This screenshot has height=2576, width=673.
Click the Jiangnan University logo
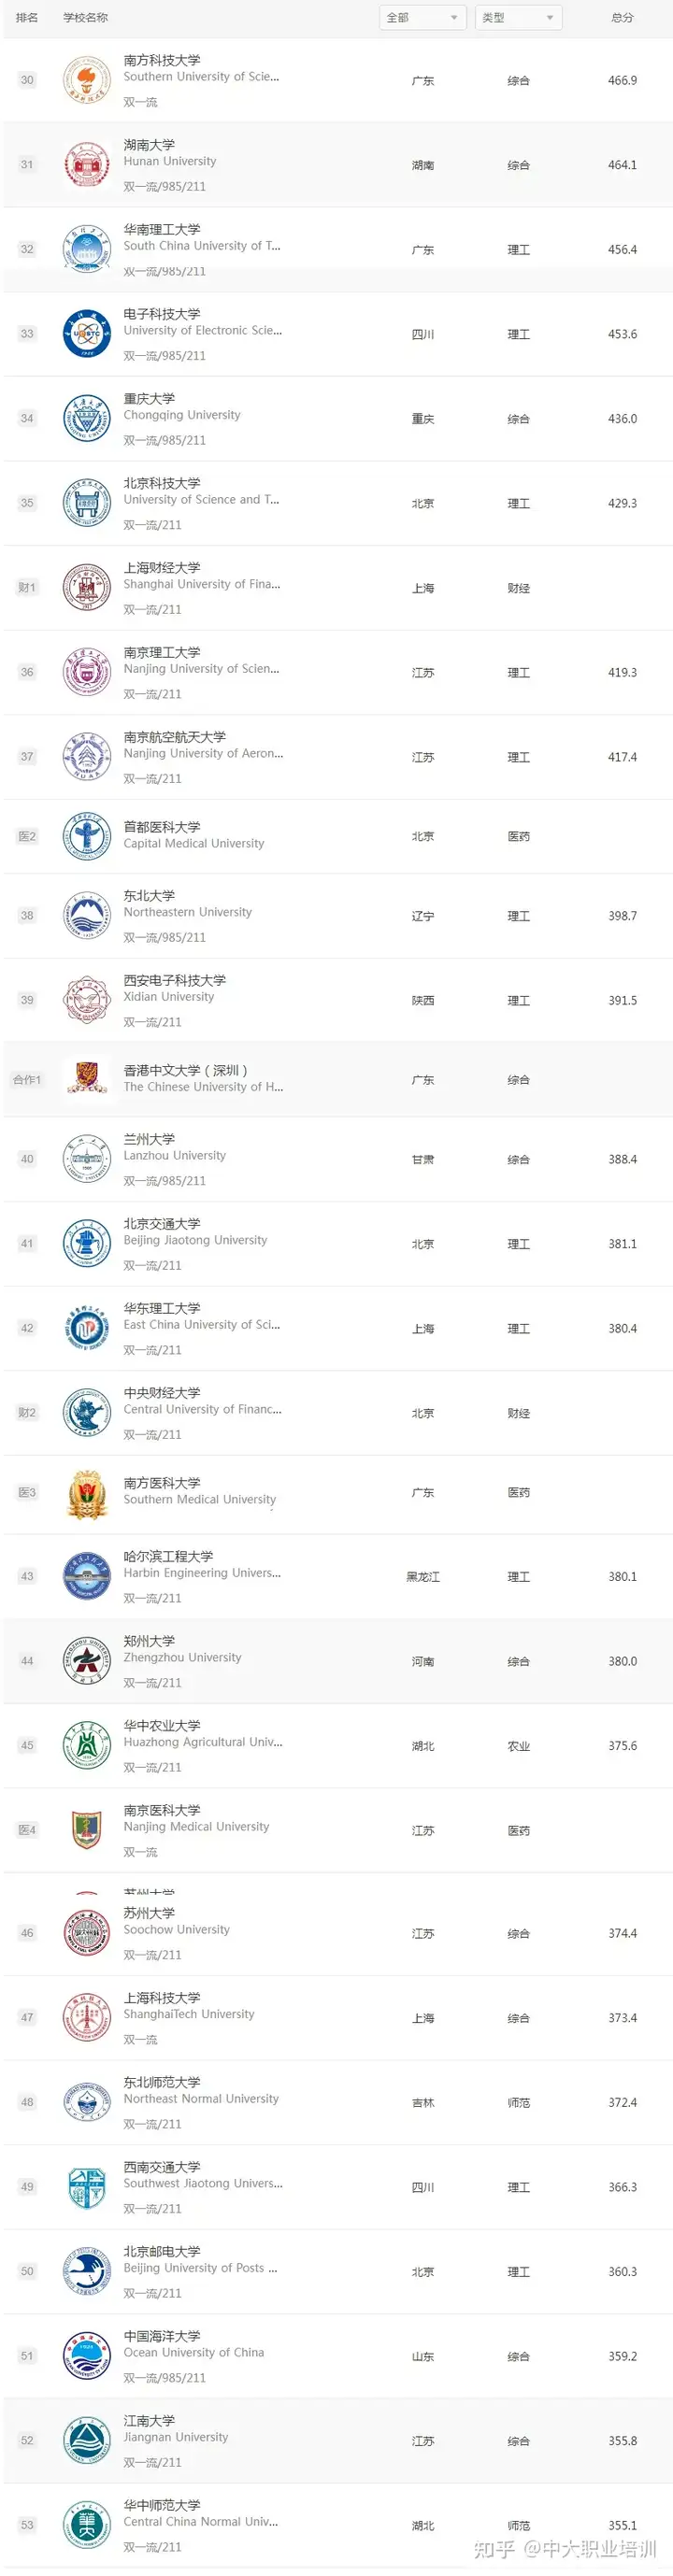click(x=86, y=2440)
